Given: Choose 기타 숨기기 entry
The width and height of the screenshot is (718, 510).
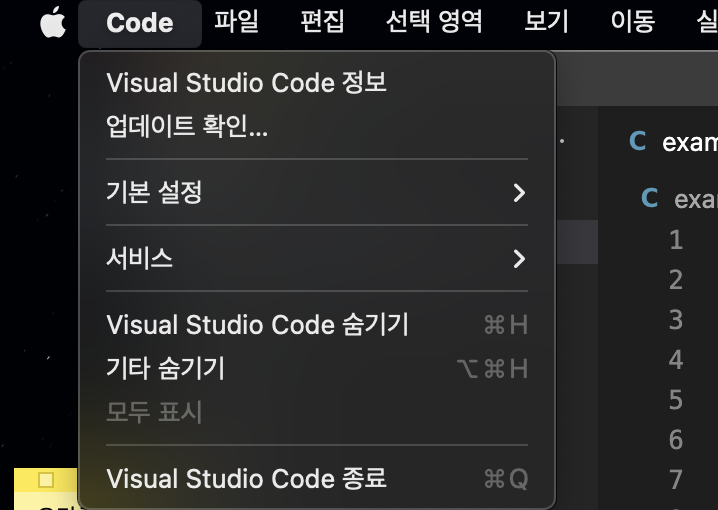Looking at the screenshot, I should (317, 368).
